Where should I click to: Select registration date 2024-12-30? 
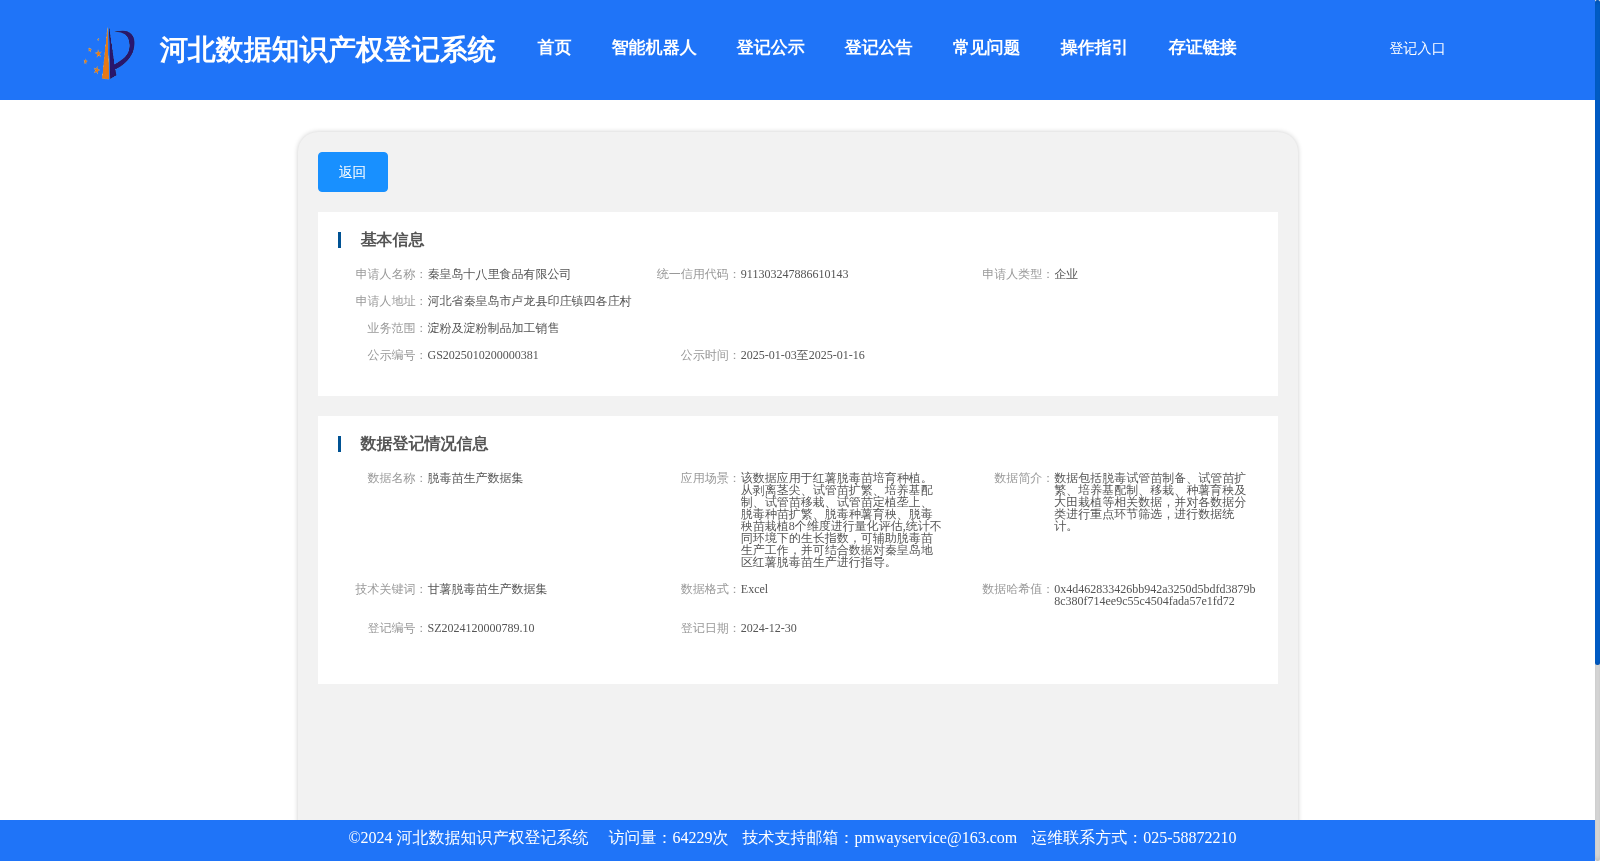point(768,628)
